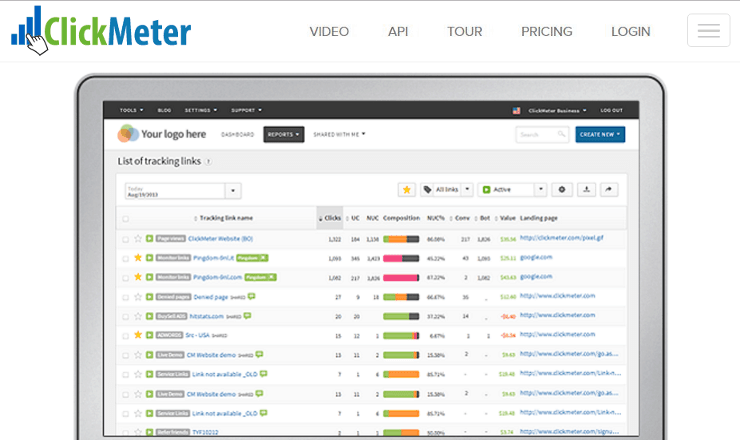Click the CREATE NEW button
Image resolution: width=740 pixels, height=440 pixels.
(600, 135)
